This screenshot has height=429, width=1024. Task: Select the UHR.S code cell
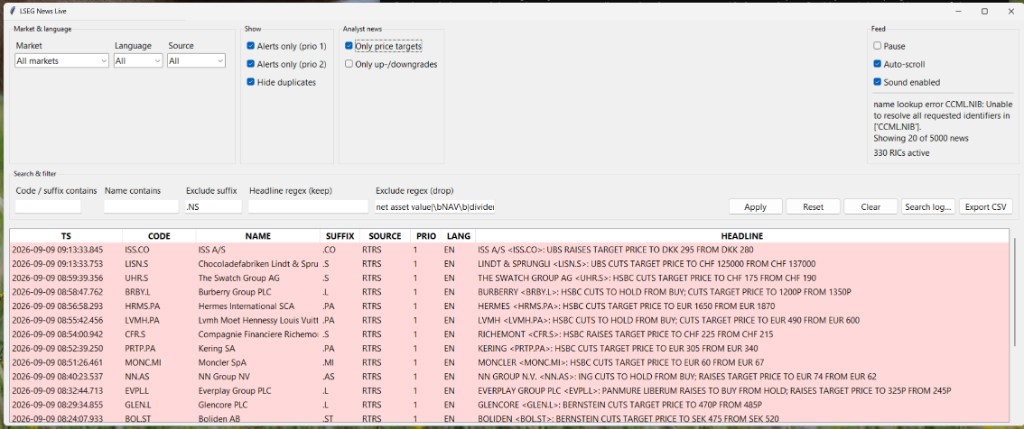pos(159,278)
